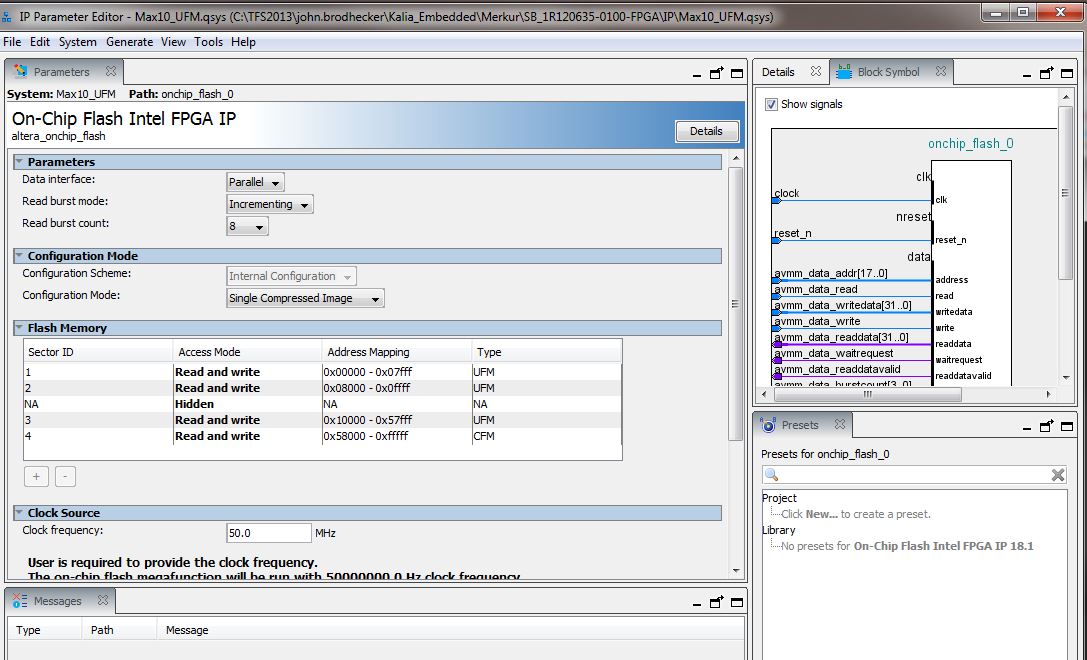Image resolution: width=1087 pixels, height=660 pixels.
Task: Minimize the Block Symbol panel
Action: 1027,75
